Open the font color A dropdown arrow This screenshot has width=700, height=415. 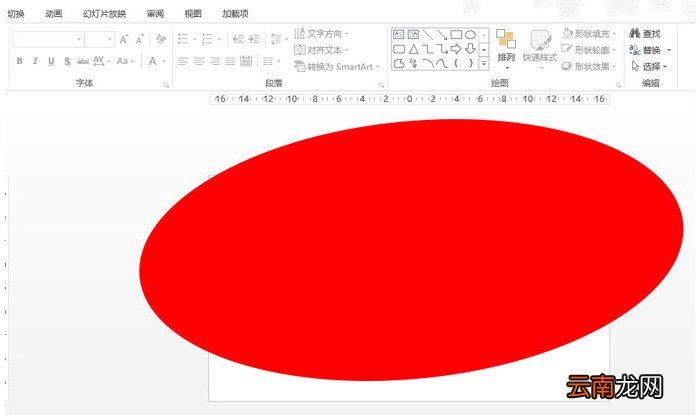[164, 61]
